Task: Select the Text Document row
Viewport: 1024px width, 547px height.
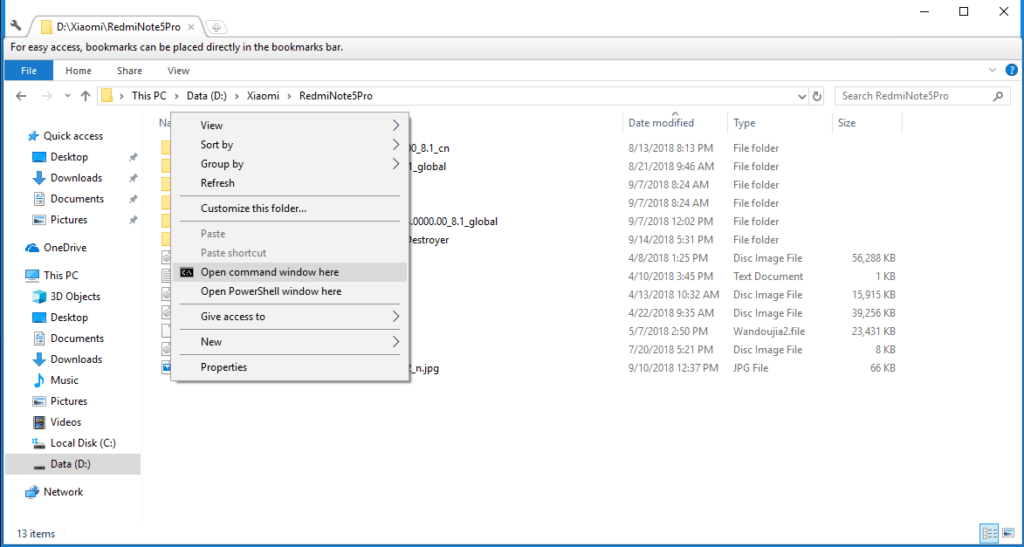Action: point(528,276)
